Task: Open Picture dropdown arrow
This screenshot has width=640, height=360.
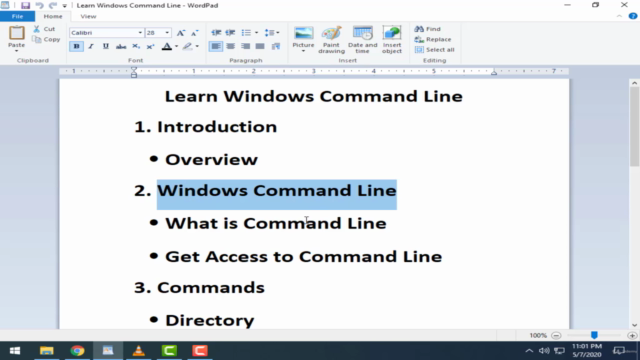Action: [x=303, y=51]
